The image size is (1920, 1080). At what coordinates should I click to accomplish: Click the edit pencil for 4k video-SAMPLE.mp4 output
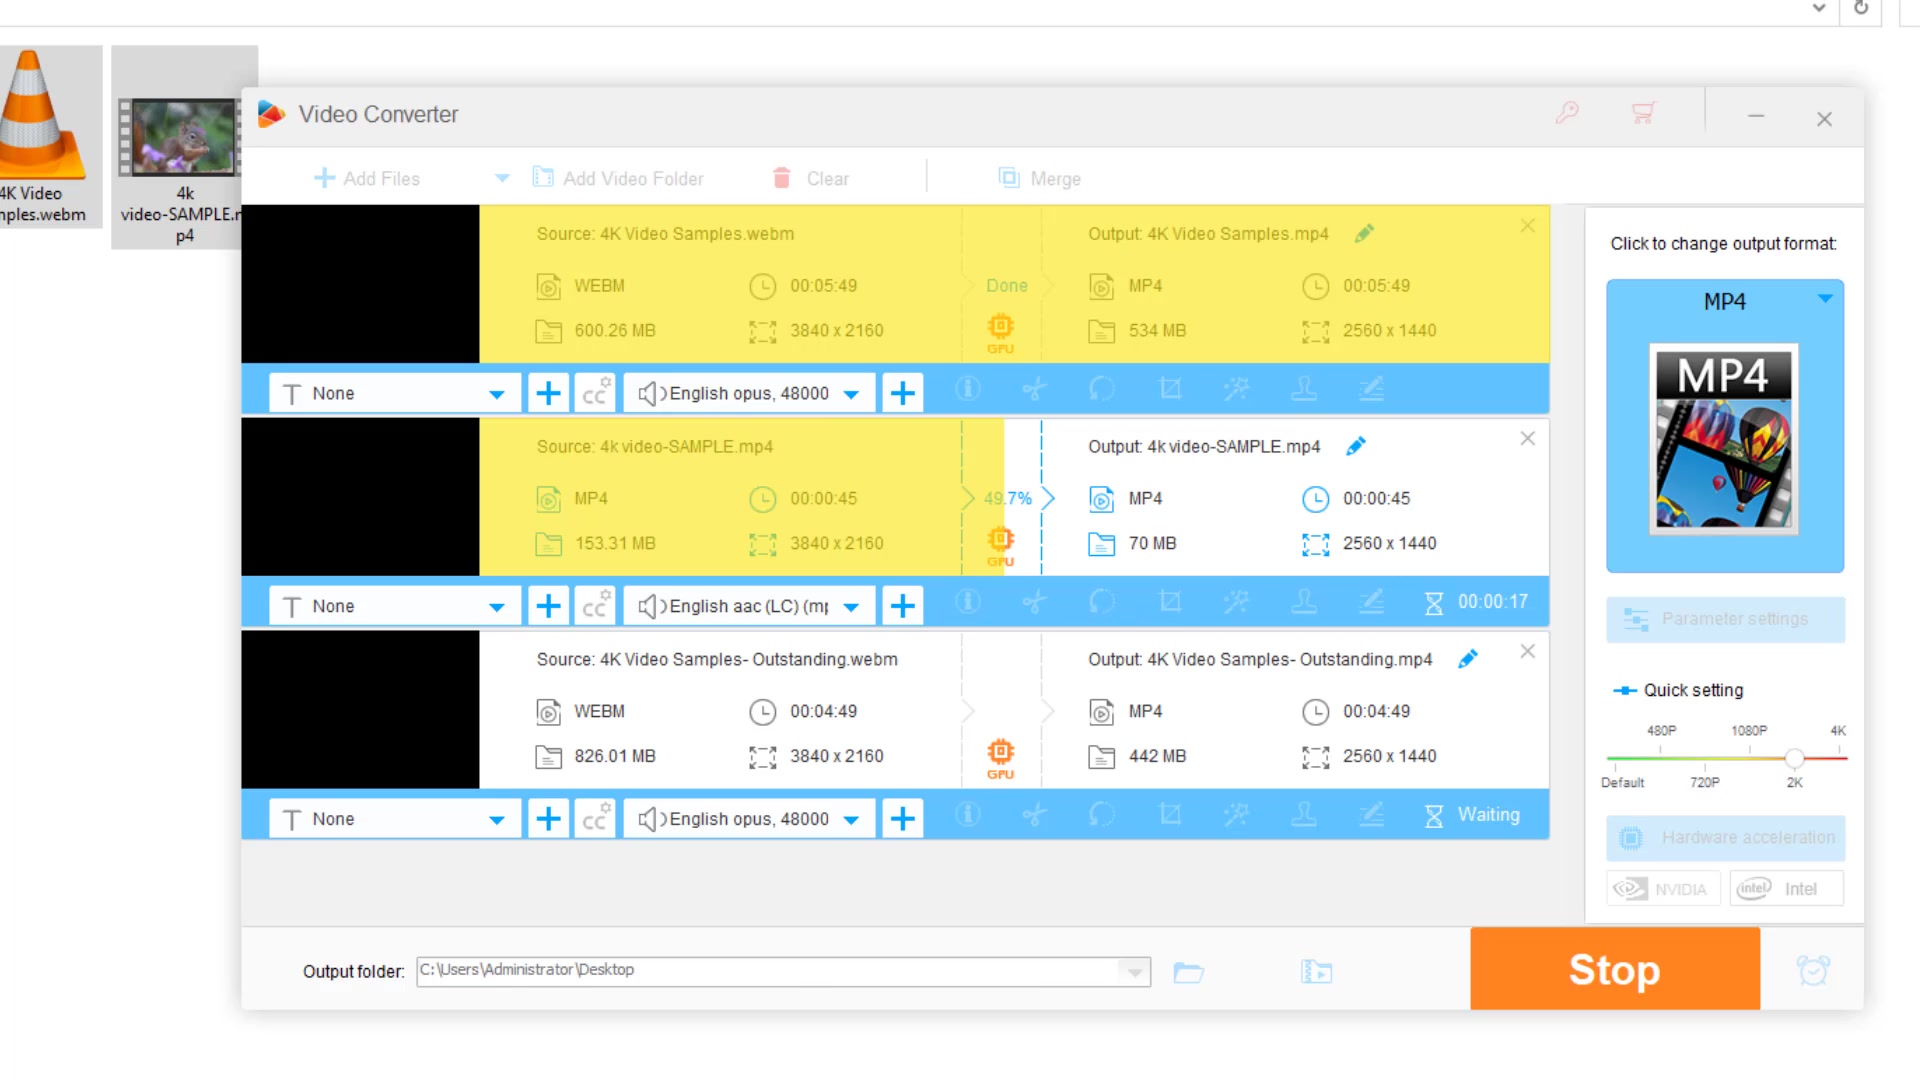[x=1356, y=446]
